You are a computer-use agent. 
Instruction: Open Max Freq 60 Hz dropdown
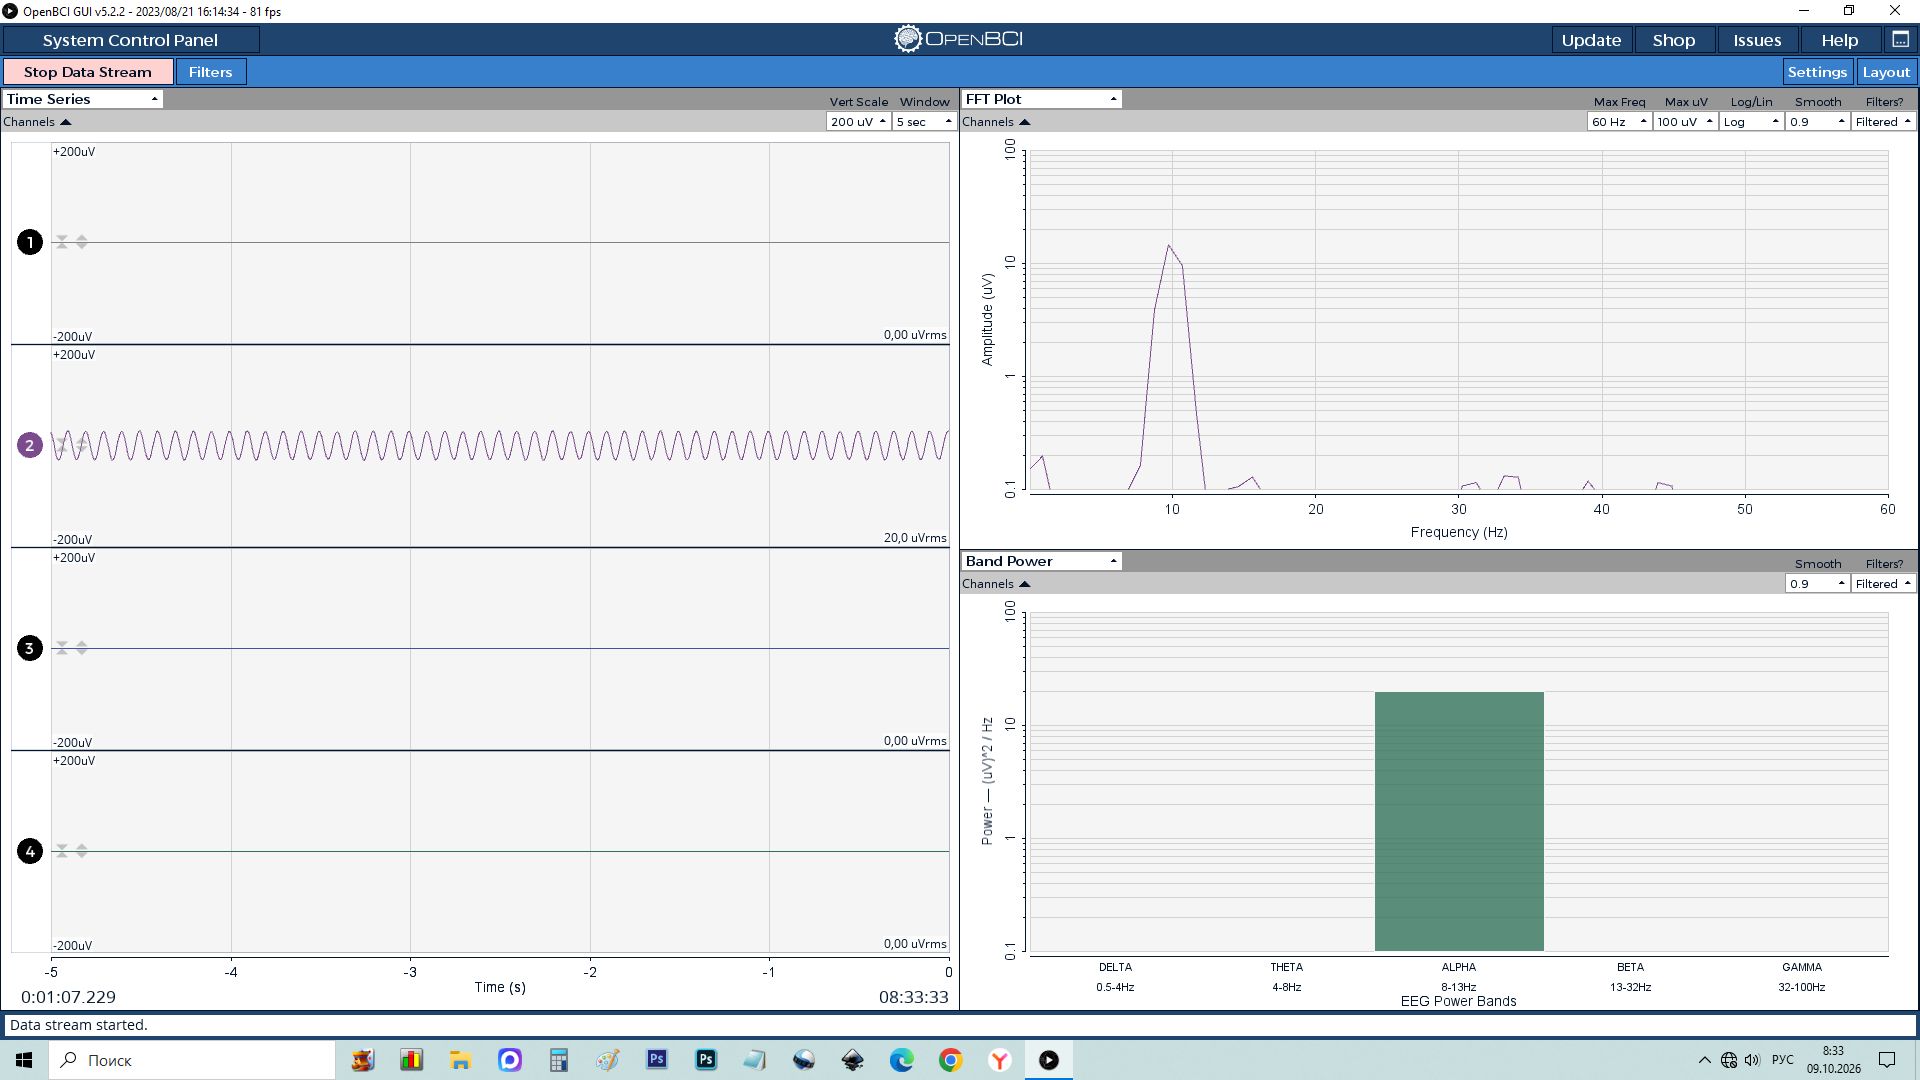pos(1618,121)
